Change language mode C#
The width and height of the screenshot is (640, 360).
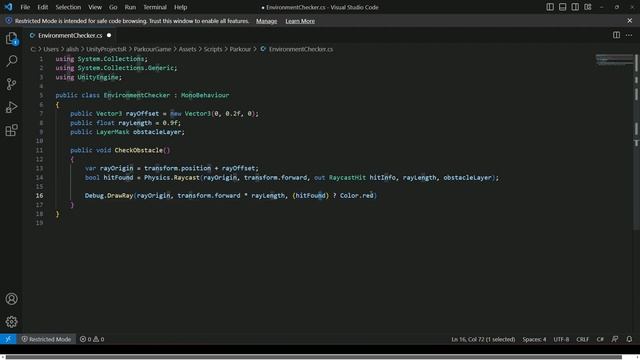point(600,339)
